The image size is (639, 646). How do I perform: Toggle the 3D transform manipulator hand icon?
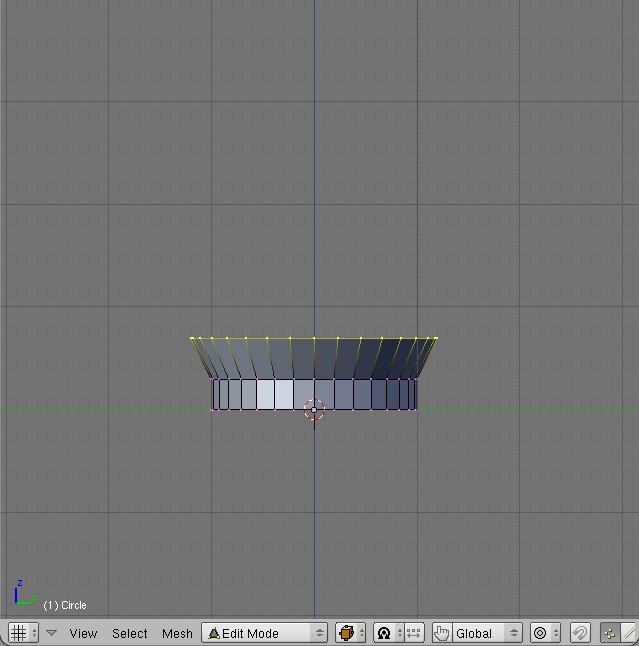442,633
